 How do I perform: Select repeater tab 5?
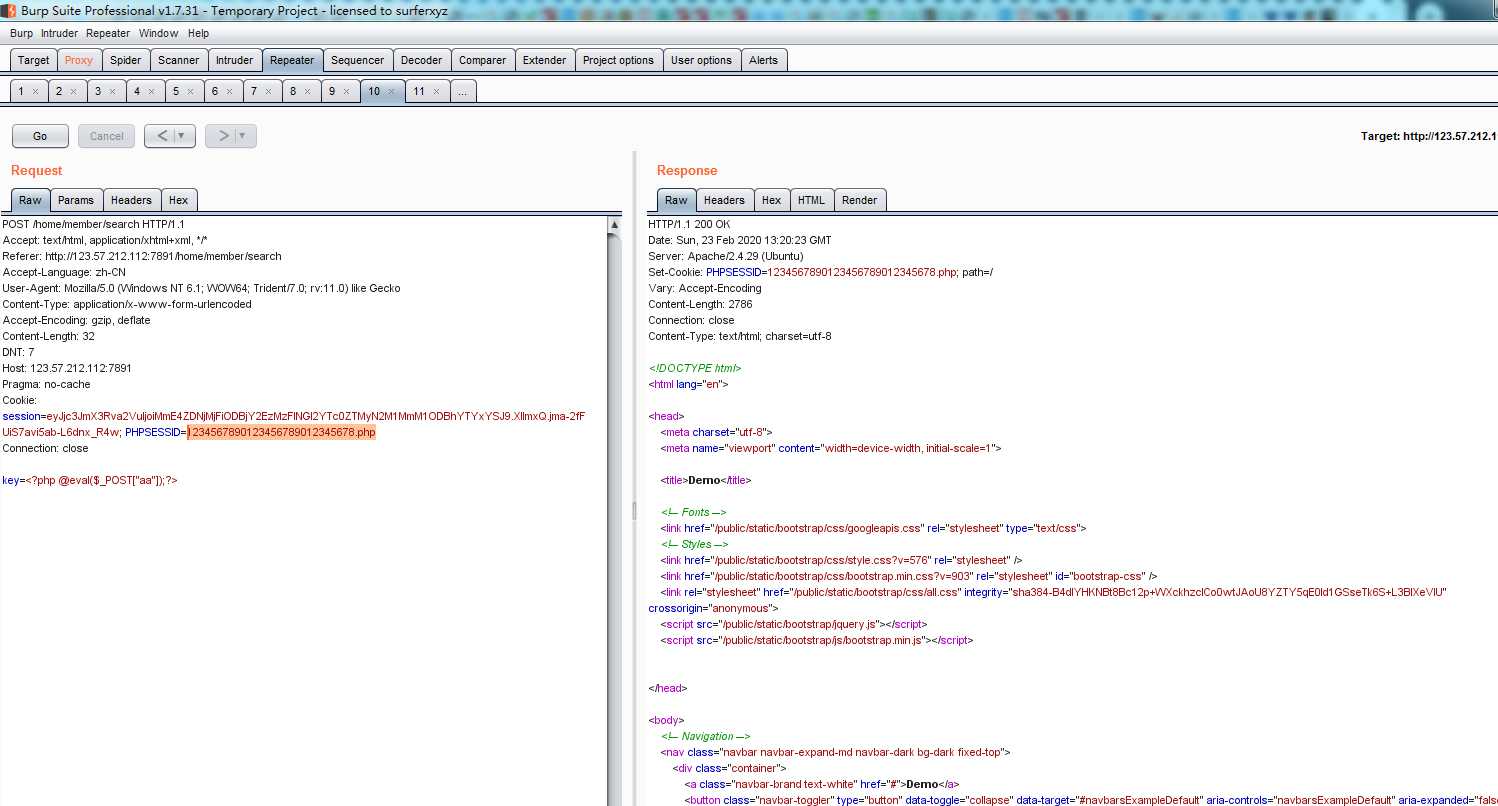point(176,91)
